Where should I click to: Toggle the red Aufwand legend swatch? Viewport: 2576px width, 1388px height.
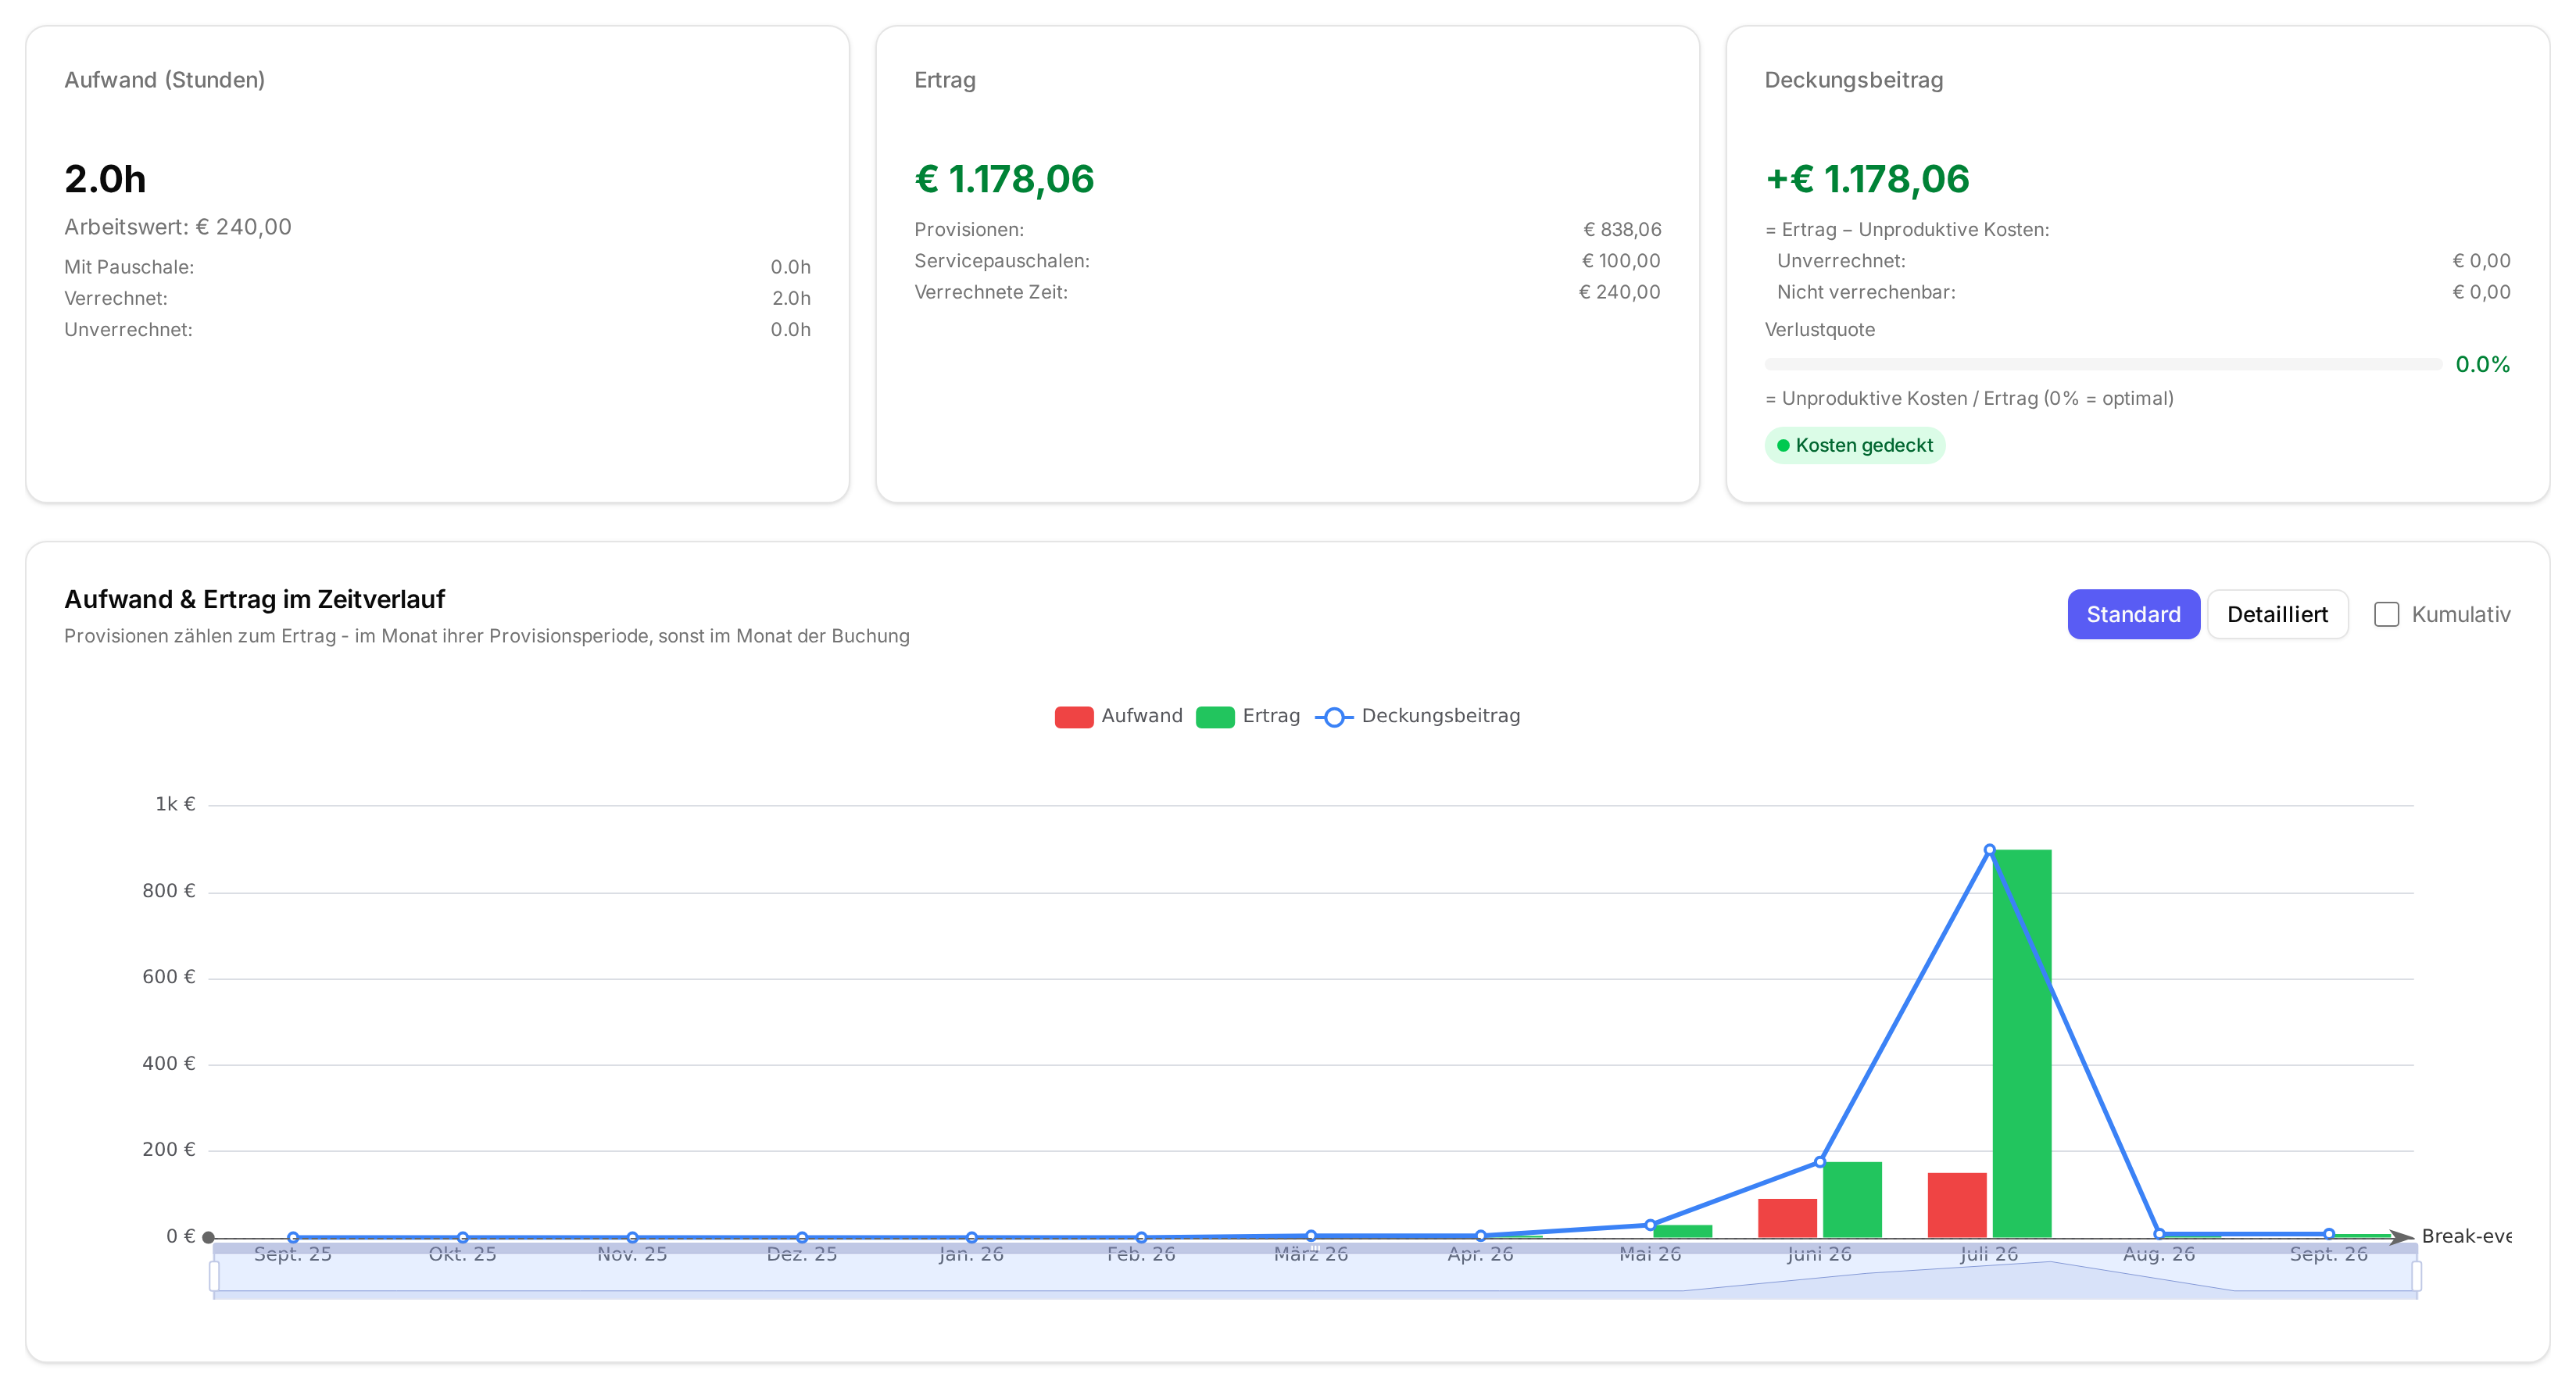coord(1073,716)
